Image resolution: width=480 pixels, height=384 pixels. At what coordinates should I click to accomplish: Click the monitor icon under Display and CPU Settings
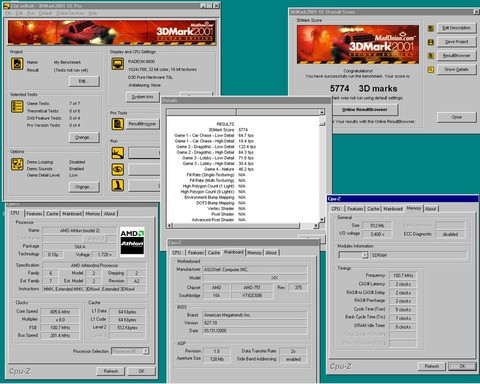(x=118, y=63)
